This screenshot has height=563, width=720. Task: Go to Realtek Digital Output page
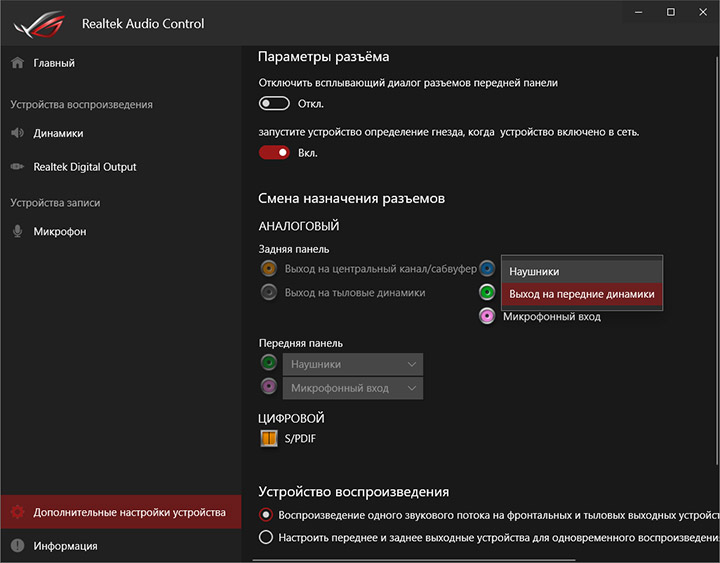click(x=84, y=167)
